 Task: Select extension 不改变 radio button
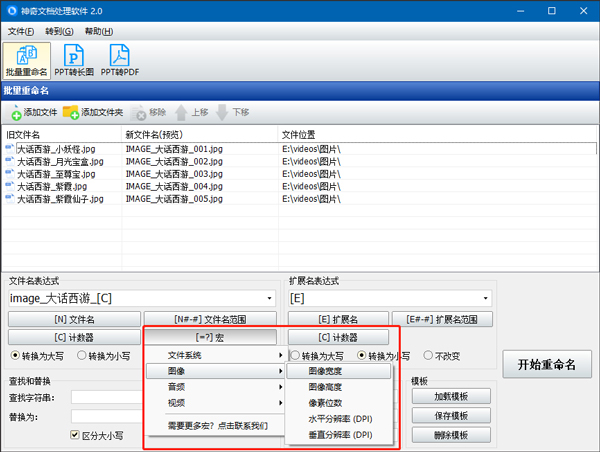point(428,356)
